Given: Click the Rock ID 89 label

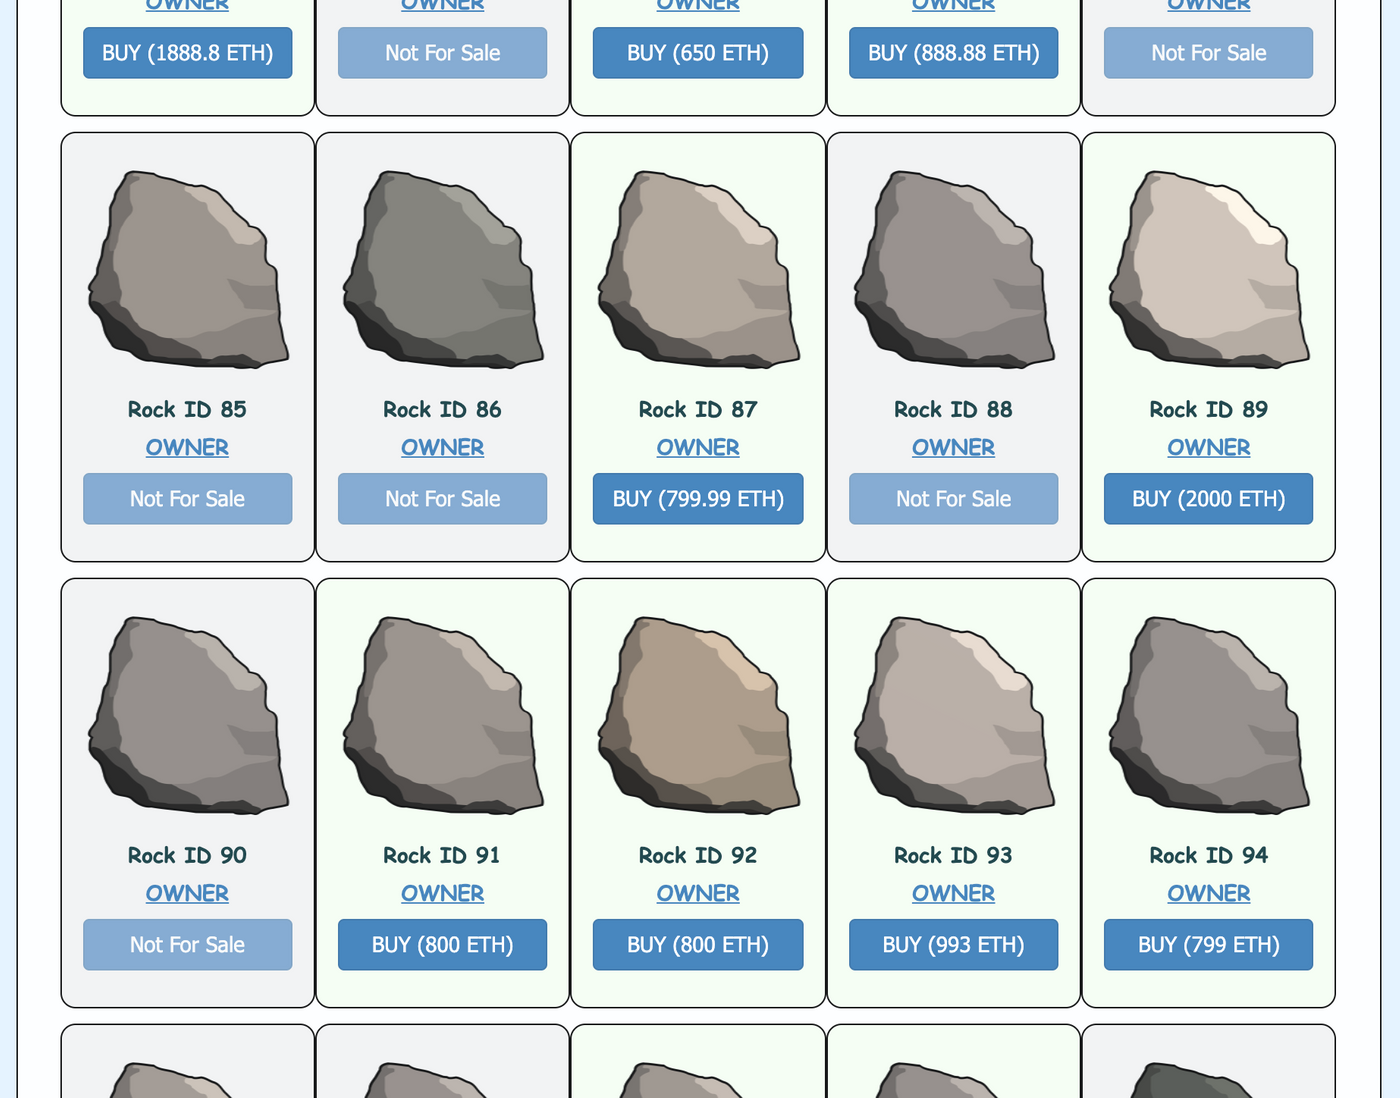Looking at the screenshot, I should point(1208,410).
